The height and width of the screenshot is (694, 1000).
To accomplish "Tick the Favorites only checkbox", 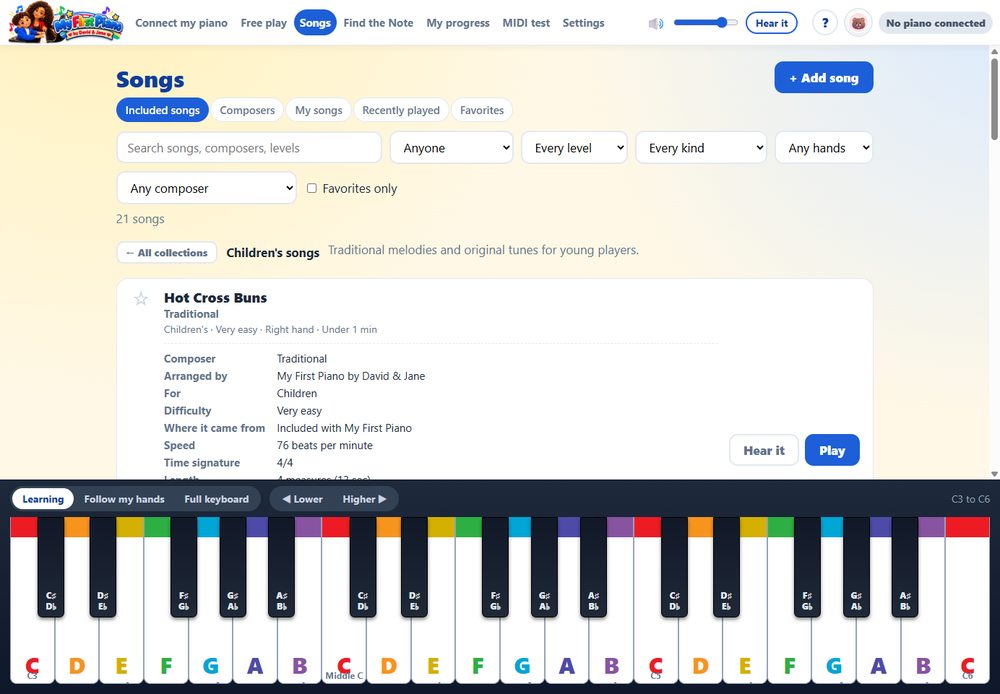I will pos(312,188).
